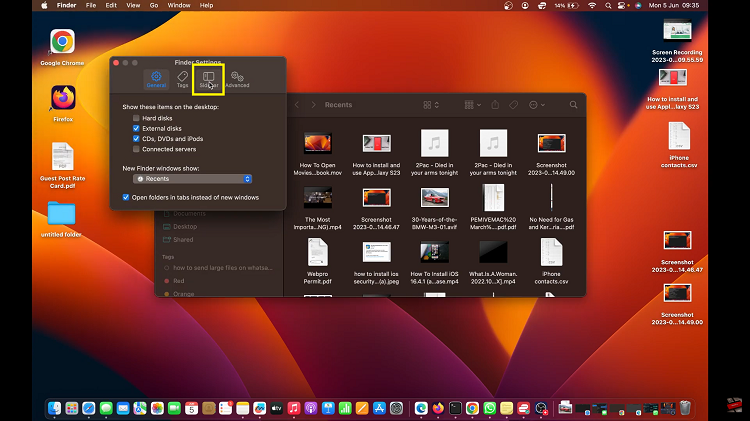
Task: Open the Advanced tab in Finder Settings
Action: (x=237, y=79)
